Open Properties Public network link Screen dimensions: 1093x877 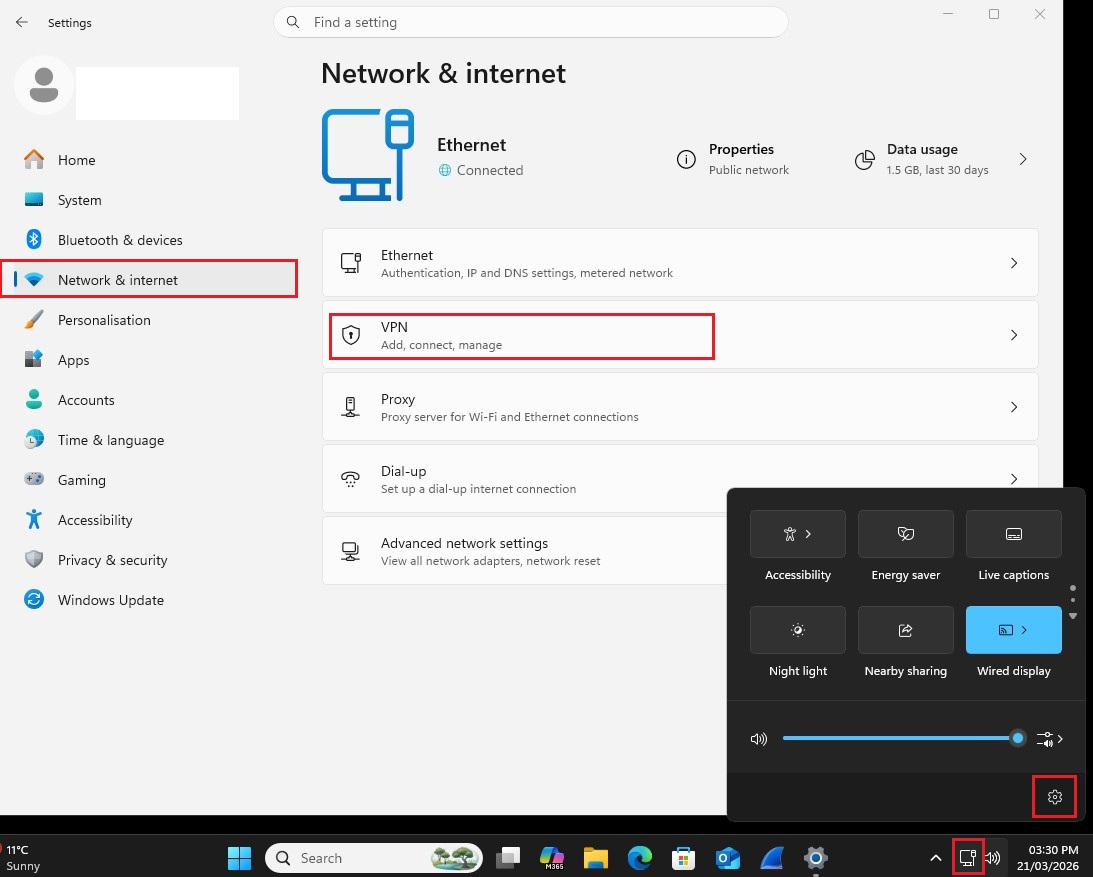pos(733,160)
